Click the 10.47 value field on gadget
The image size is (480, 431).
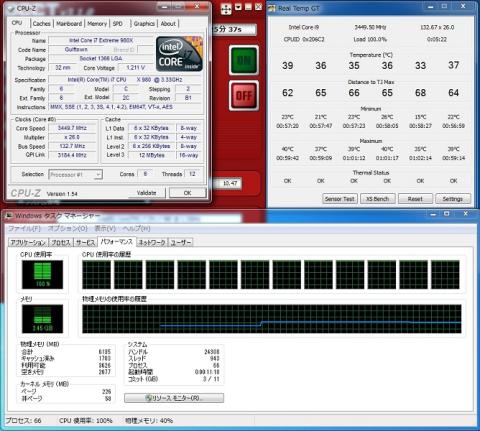click(227, 183)
